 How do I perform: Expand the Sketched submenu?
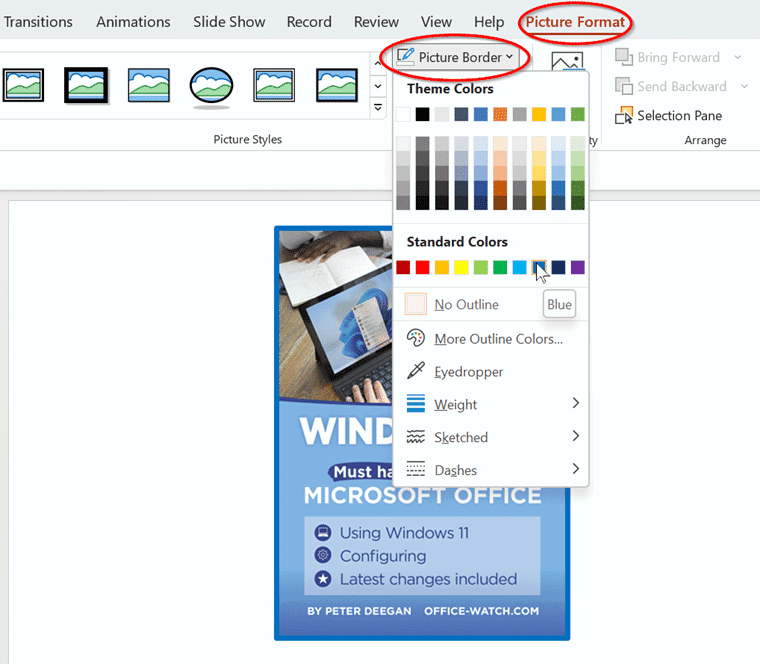point(575,437)
